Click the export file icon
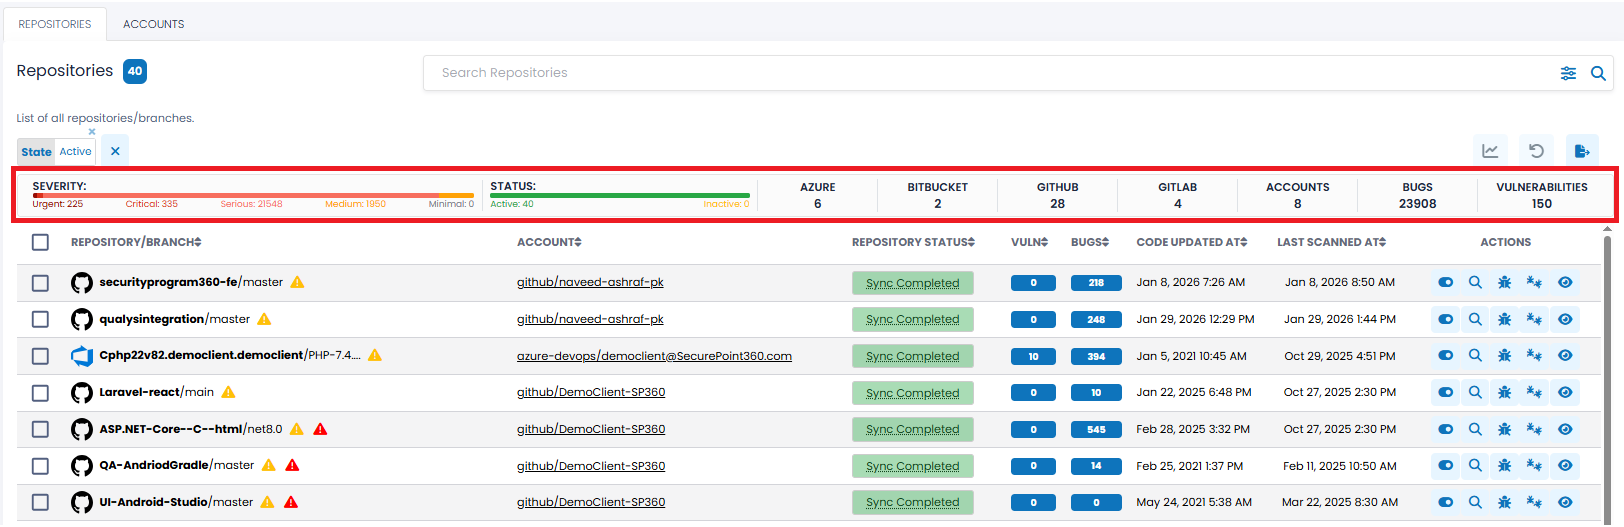 [x=1582, y=151]
